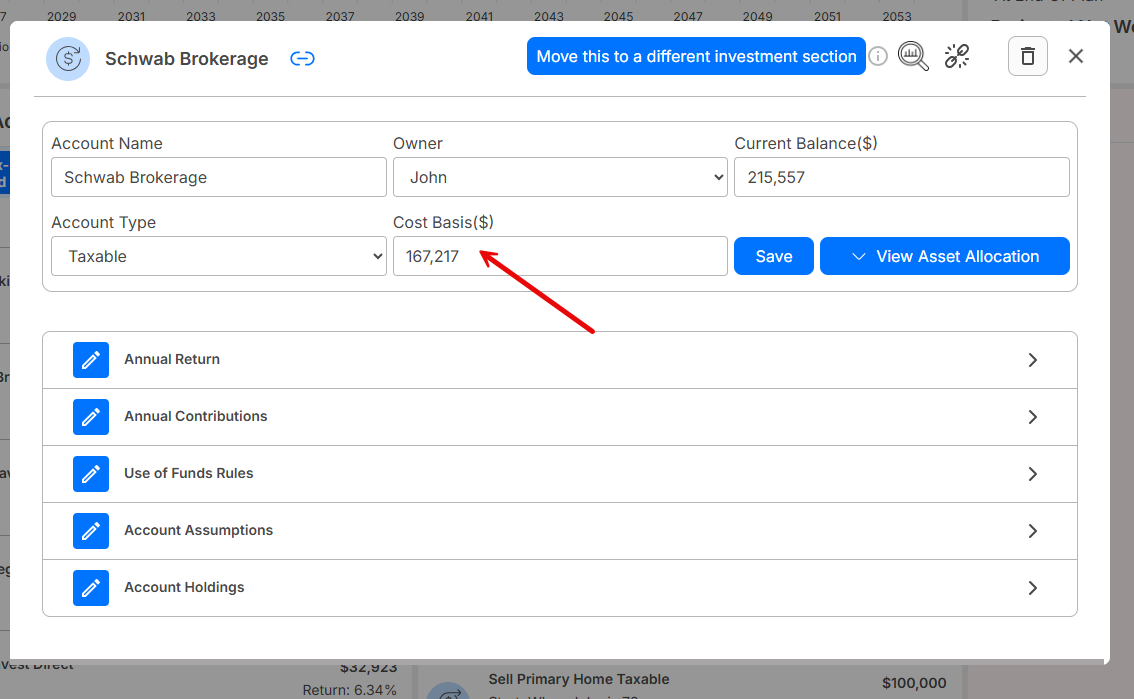Expand the Use of Funds Rules chevron

(x=1033, y=474)
